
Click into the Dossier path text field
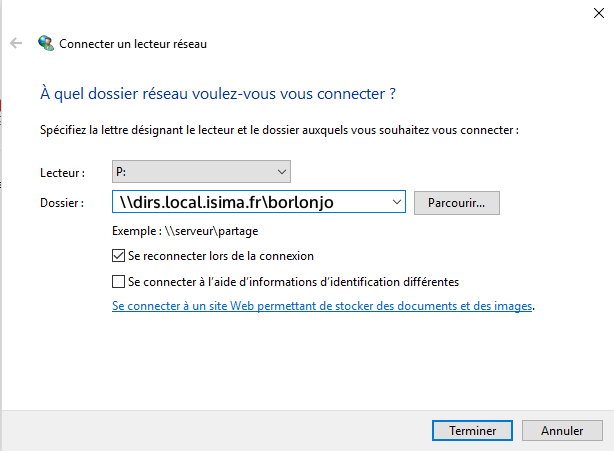[x=248, y=202]
